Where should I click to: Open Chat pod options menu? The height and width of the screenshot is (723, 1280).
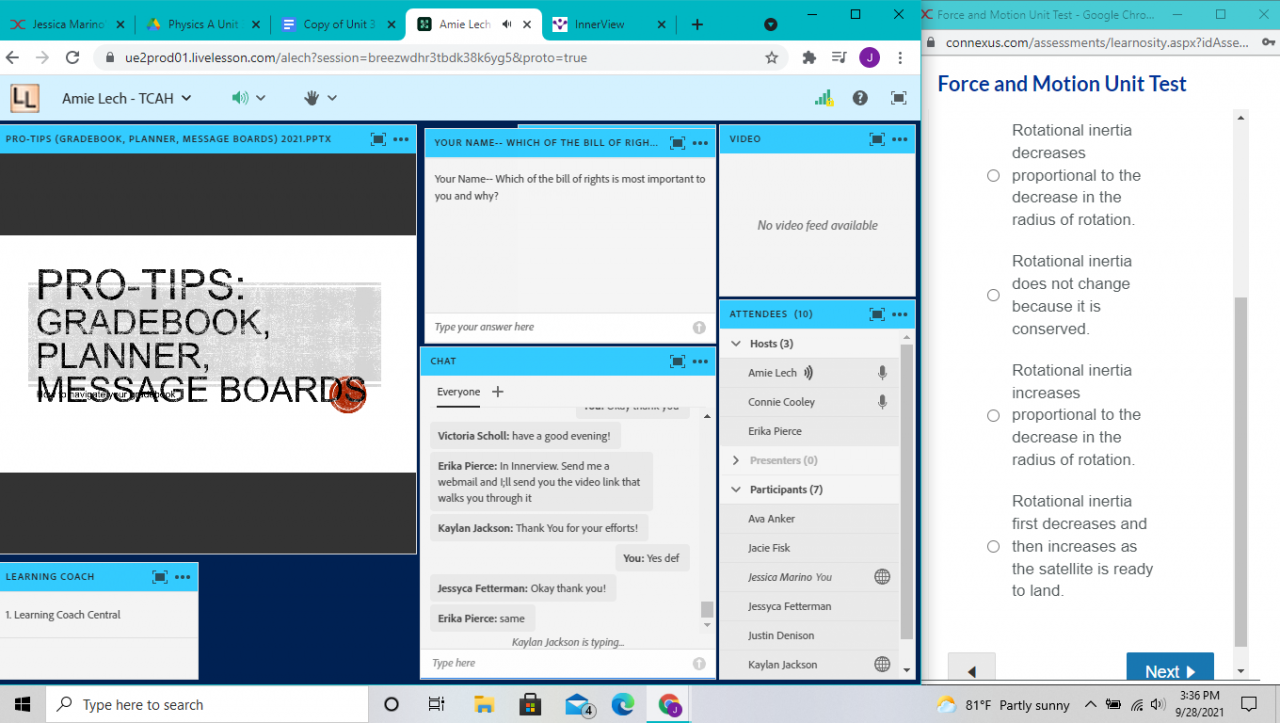[700, 361]
